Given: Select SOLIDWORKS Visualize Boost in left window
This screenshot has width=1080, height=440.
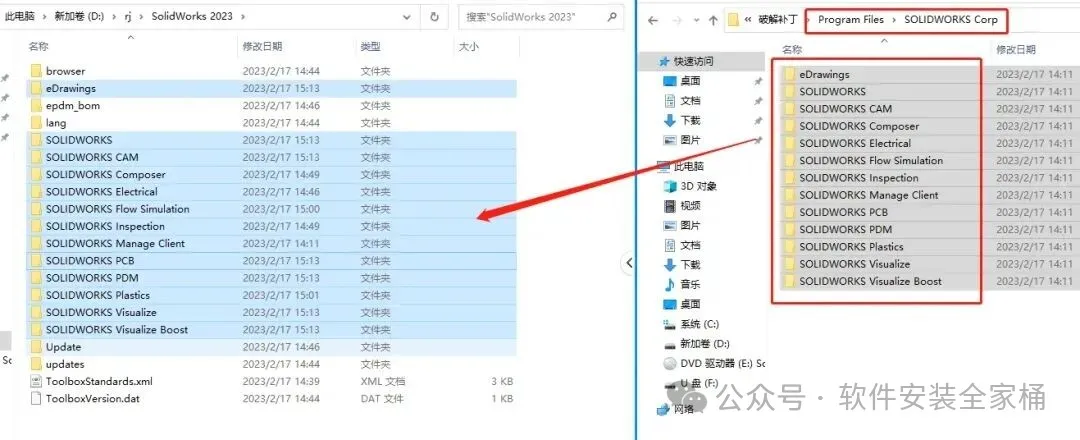Looking at the screenshot, I should coord(272,329).
